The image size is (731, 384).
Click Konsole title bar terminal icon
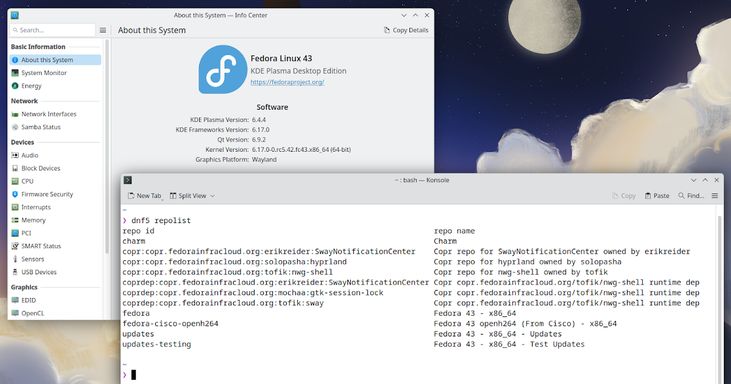click(x=128, y=180)
